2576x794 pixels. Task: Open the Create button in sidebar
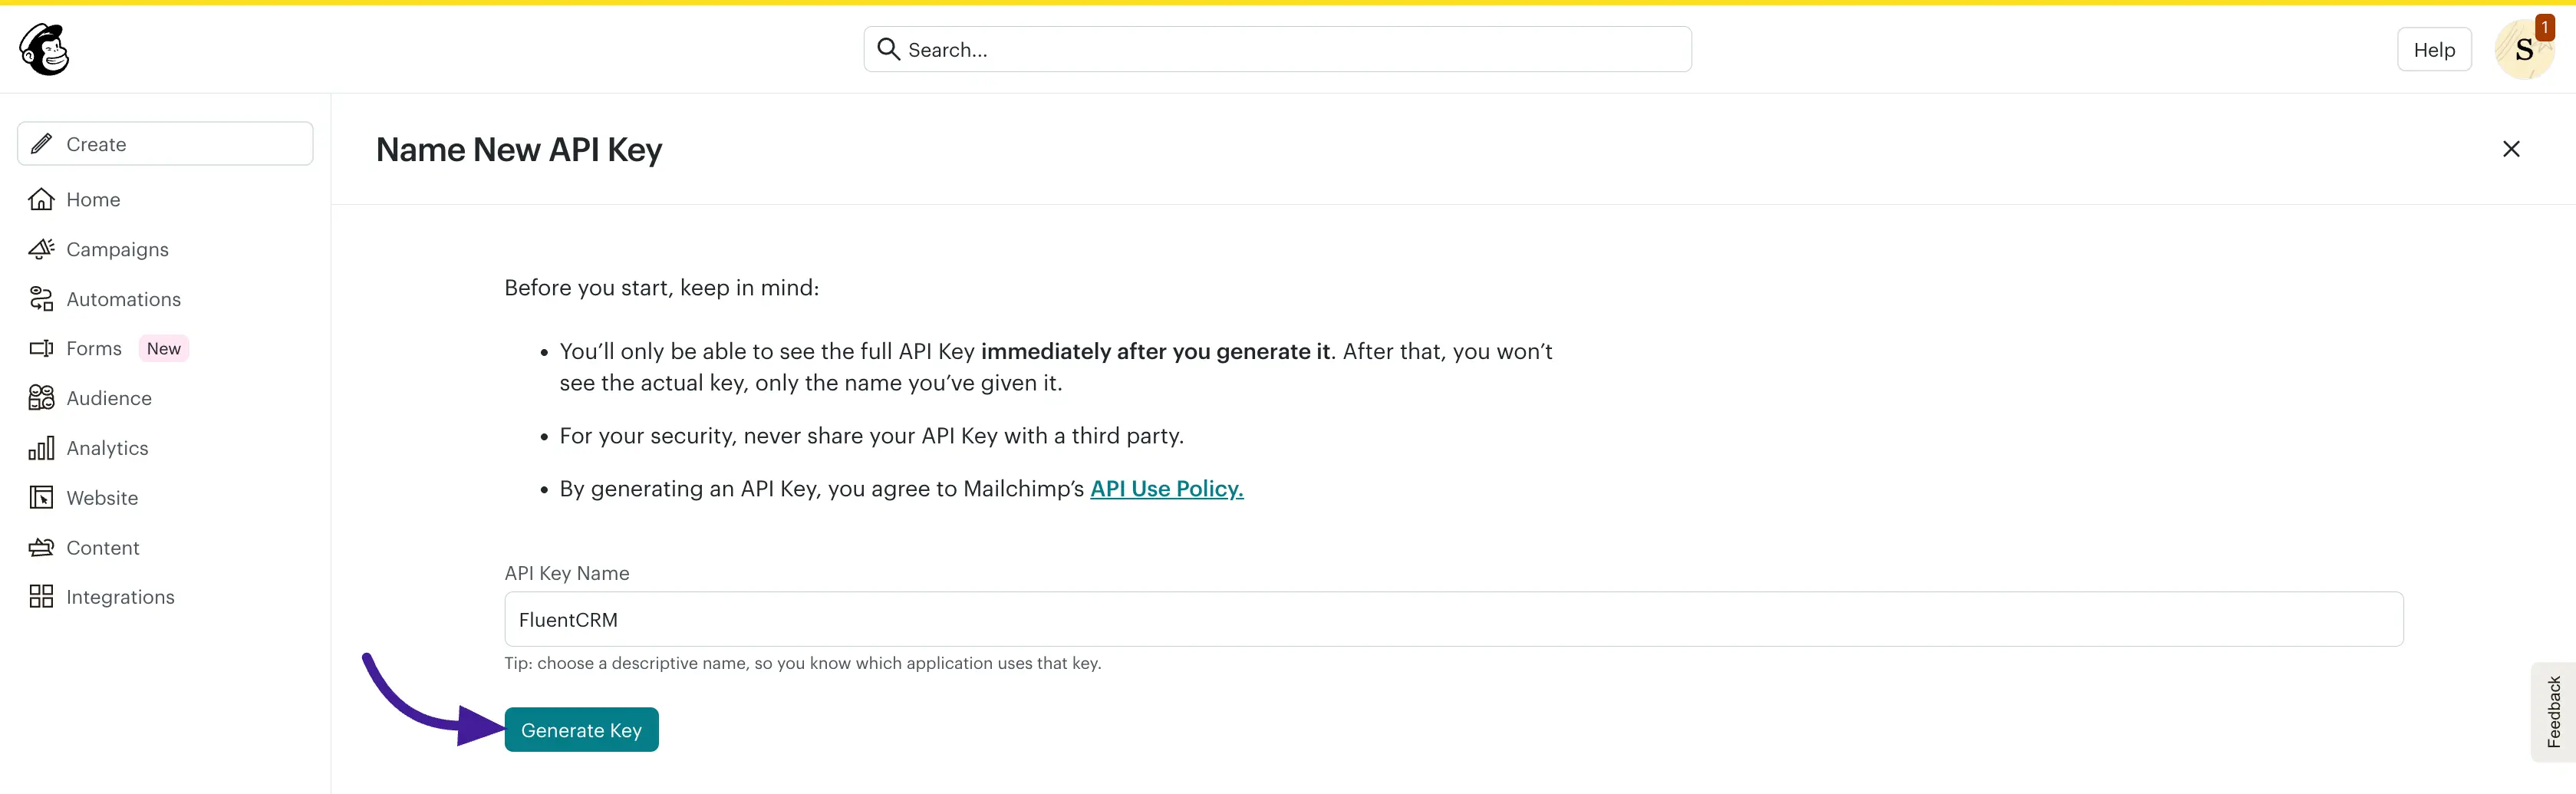[x=165, y=144]
